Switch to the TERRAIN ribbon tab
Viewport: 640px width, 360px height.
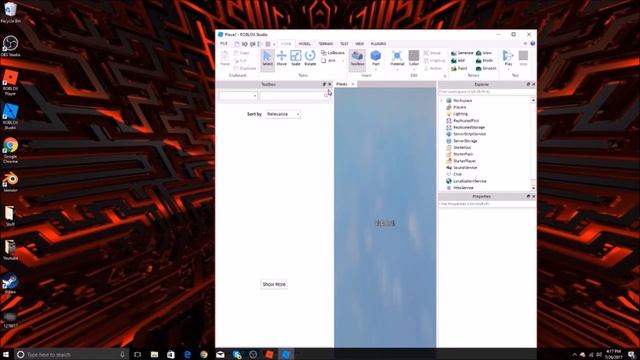325,44
